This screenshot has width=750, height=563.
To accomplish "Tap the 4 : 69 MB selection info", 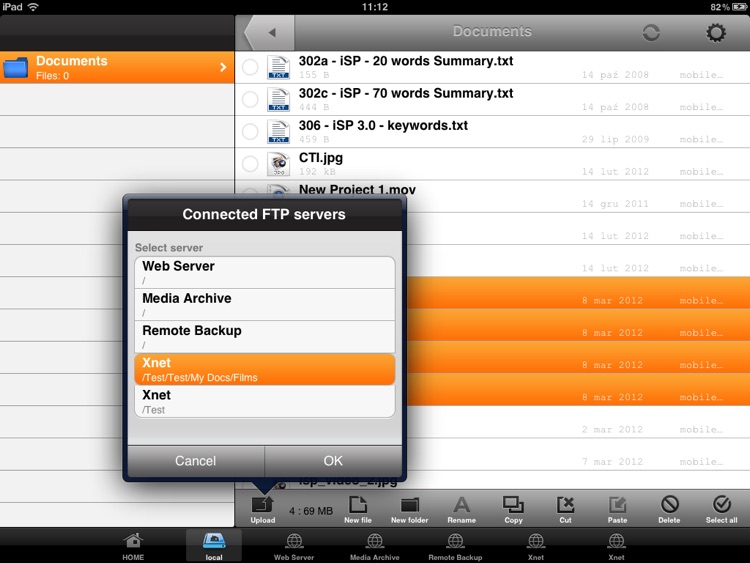I will [311, 511].
